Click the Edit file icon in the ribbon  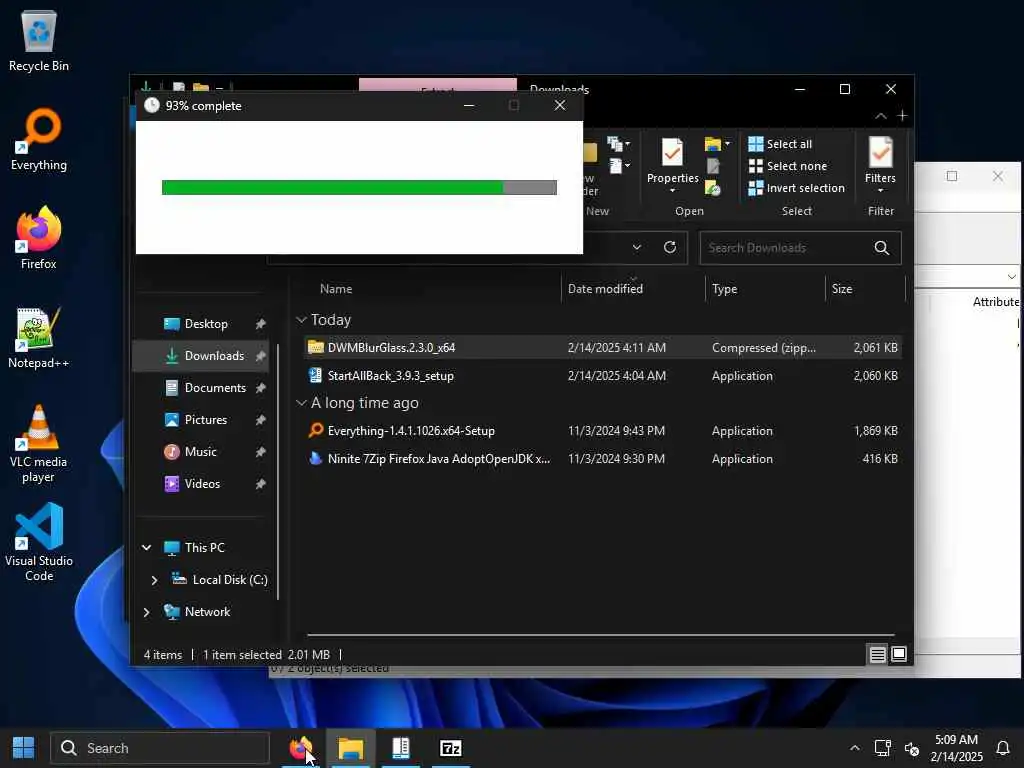[x=712, y=166]
